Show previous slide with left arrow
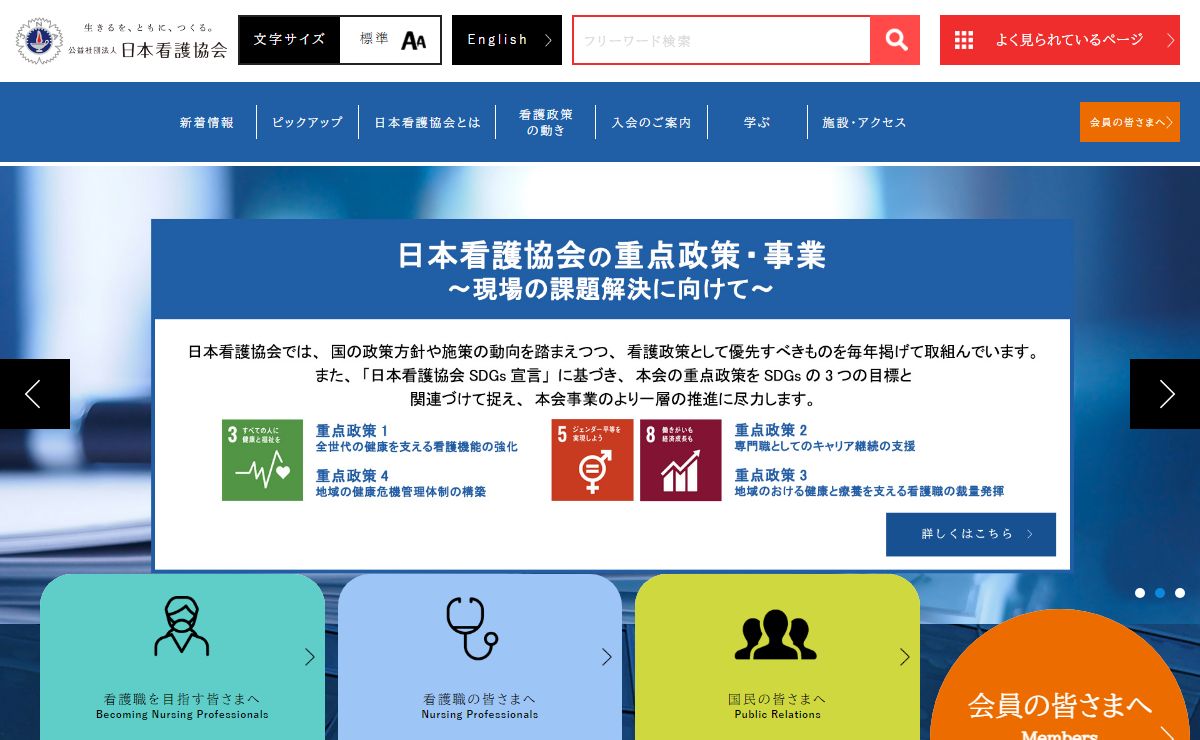The image size is (1200, 740). [34, 394]
